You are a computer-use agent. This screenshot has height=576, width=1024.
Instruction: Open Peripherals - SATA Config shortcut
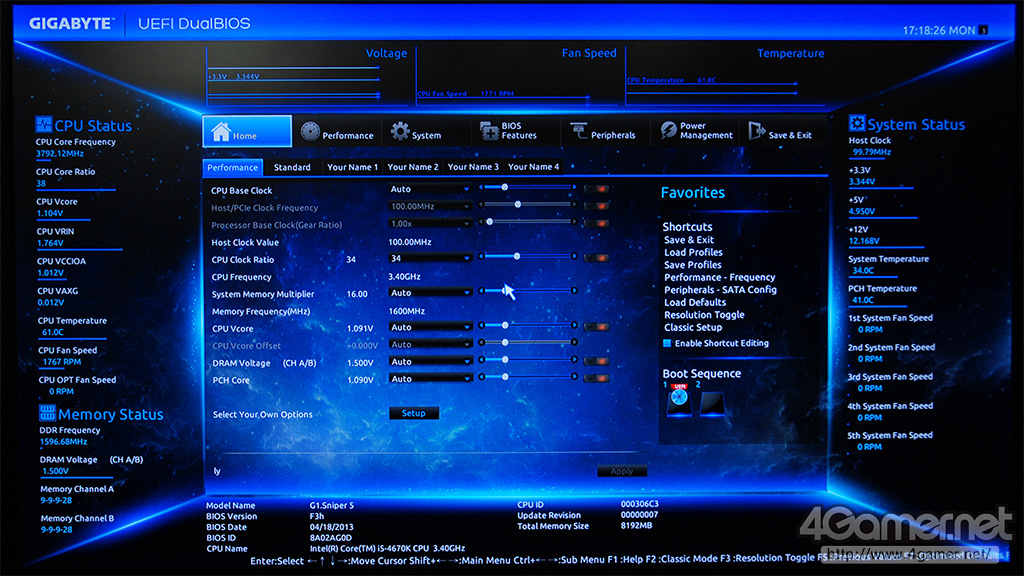click(x=720, y=289)
